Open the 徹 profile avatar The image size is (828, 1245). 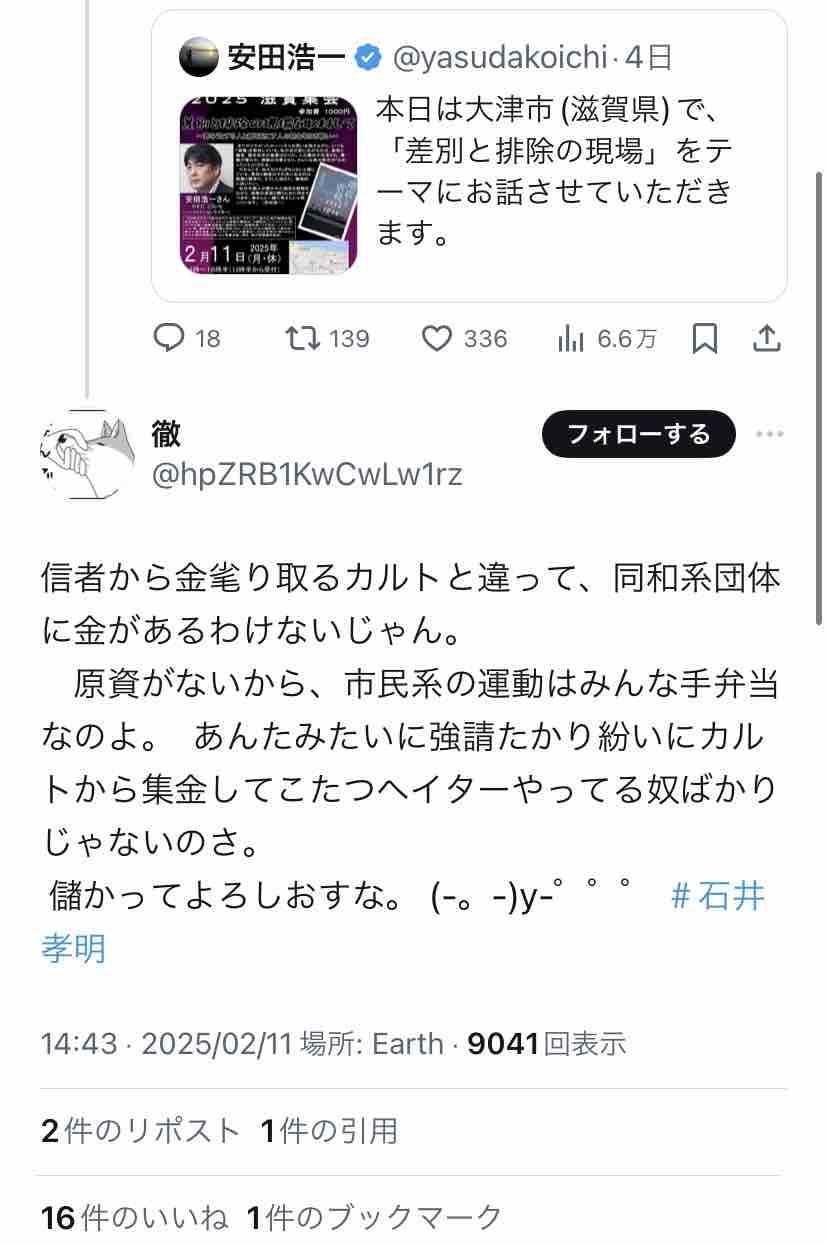[88, 457]
